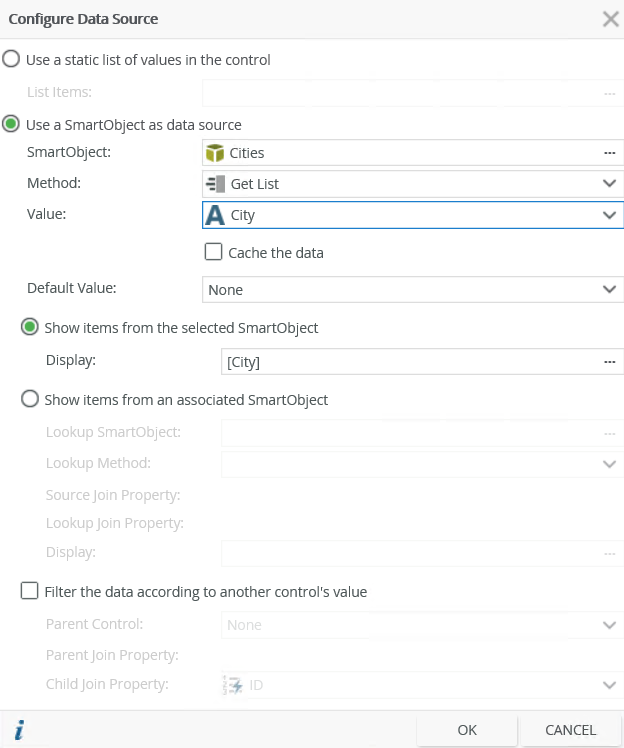Click the SmartObject field showing Cities
Image resolution: width=624 pixels, height=748 pixels.
(400, 153)
